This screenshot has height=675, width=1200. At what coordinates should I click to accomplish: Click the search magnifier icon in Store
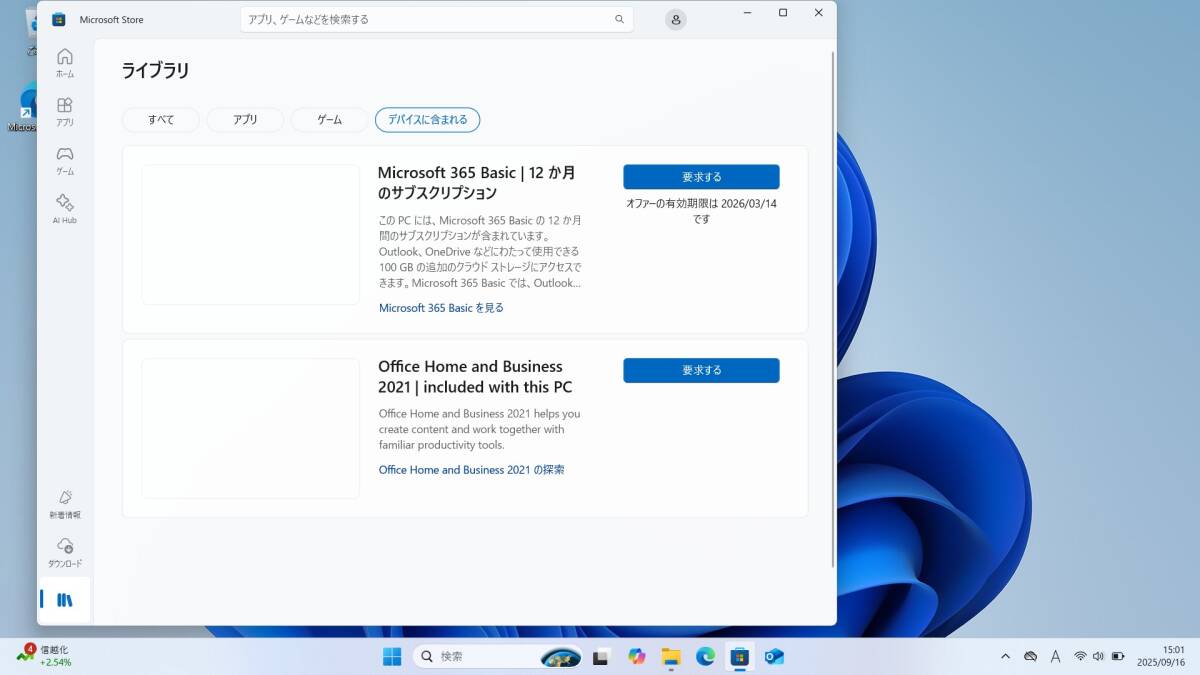(619, 19)
